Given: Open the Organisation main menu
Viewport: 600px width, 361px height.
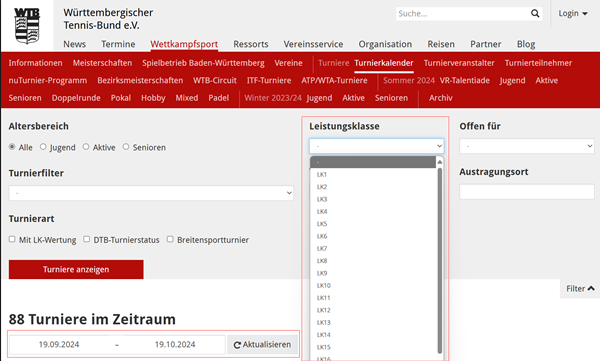Looking at the screenshot, I should [x=385, y=44].
